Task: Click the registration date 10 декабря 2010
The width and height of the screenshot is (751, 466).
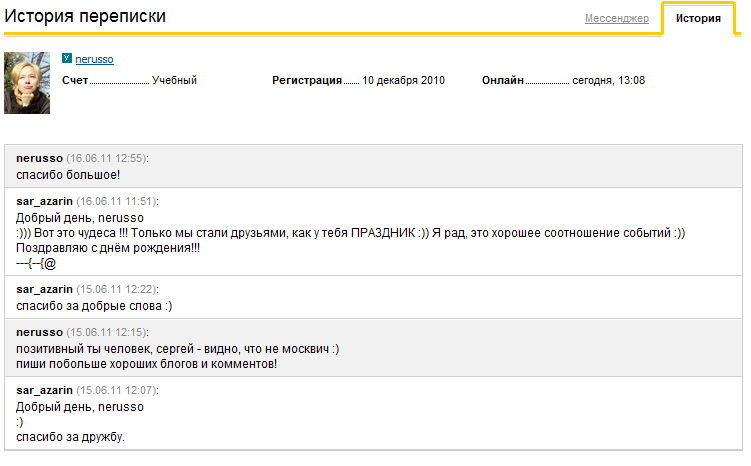Action: 403,80
